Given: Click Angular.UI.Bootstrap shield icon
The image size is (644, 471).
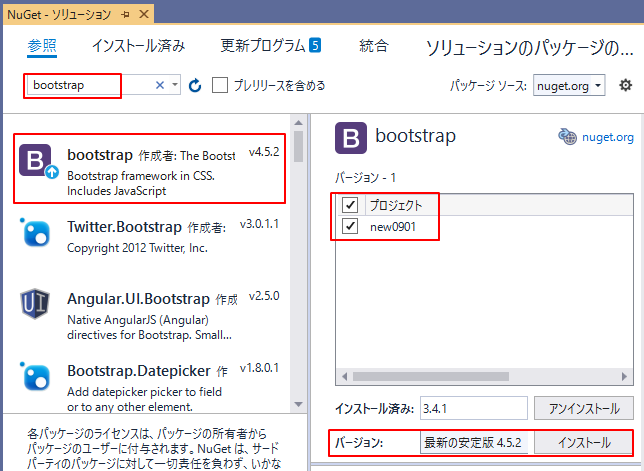Looking at the screenshot, I should (35, 304).
